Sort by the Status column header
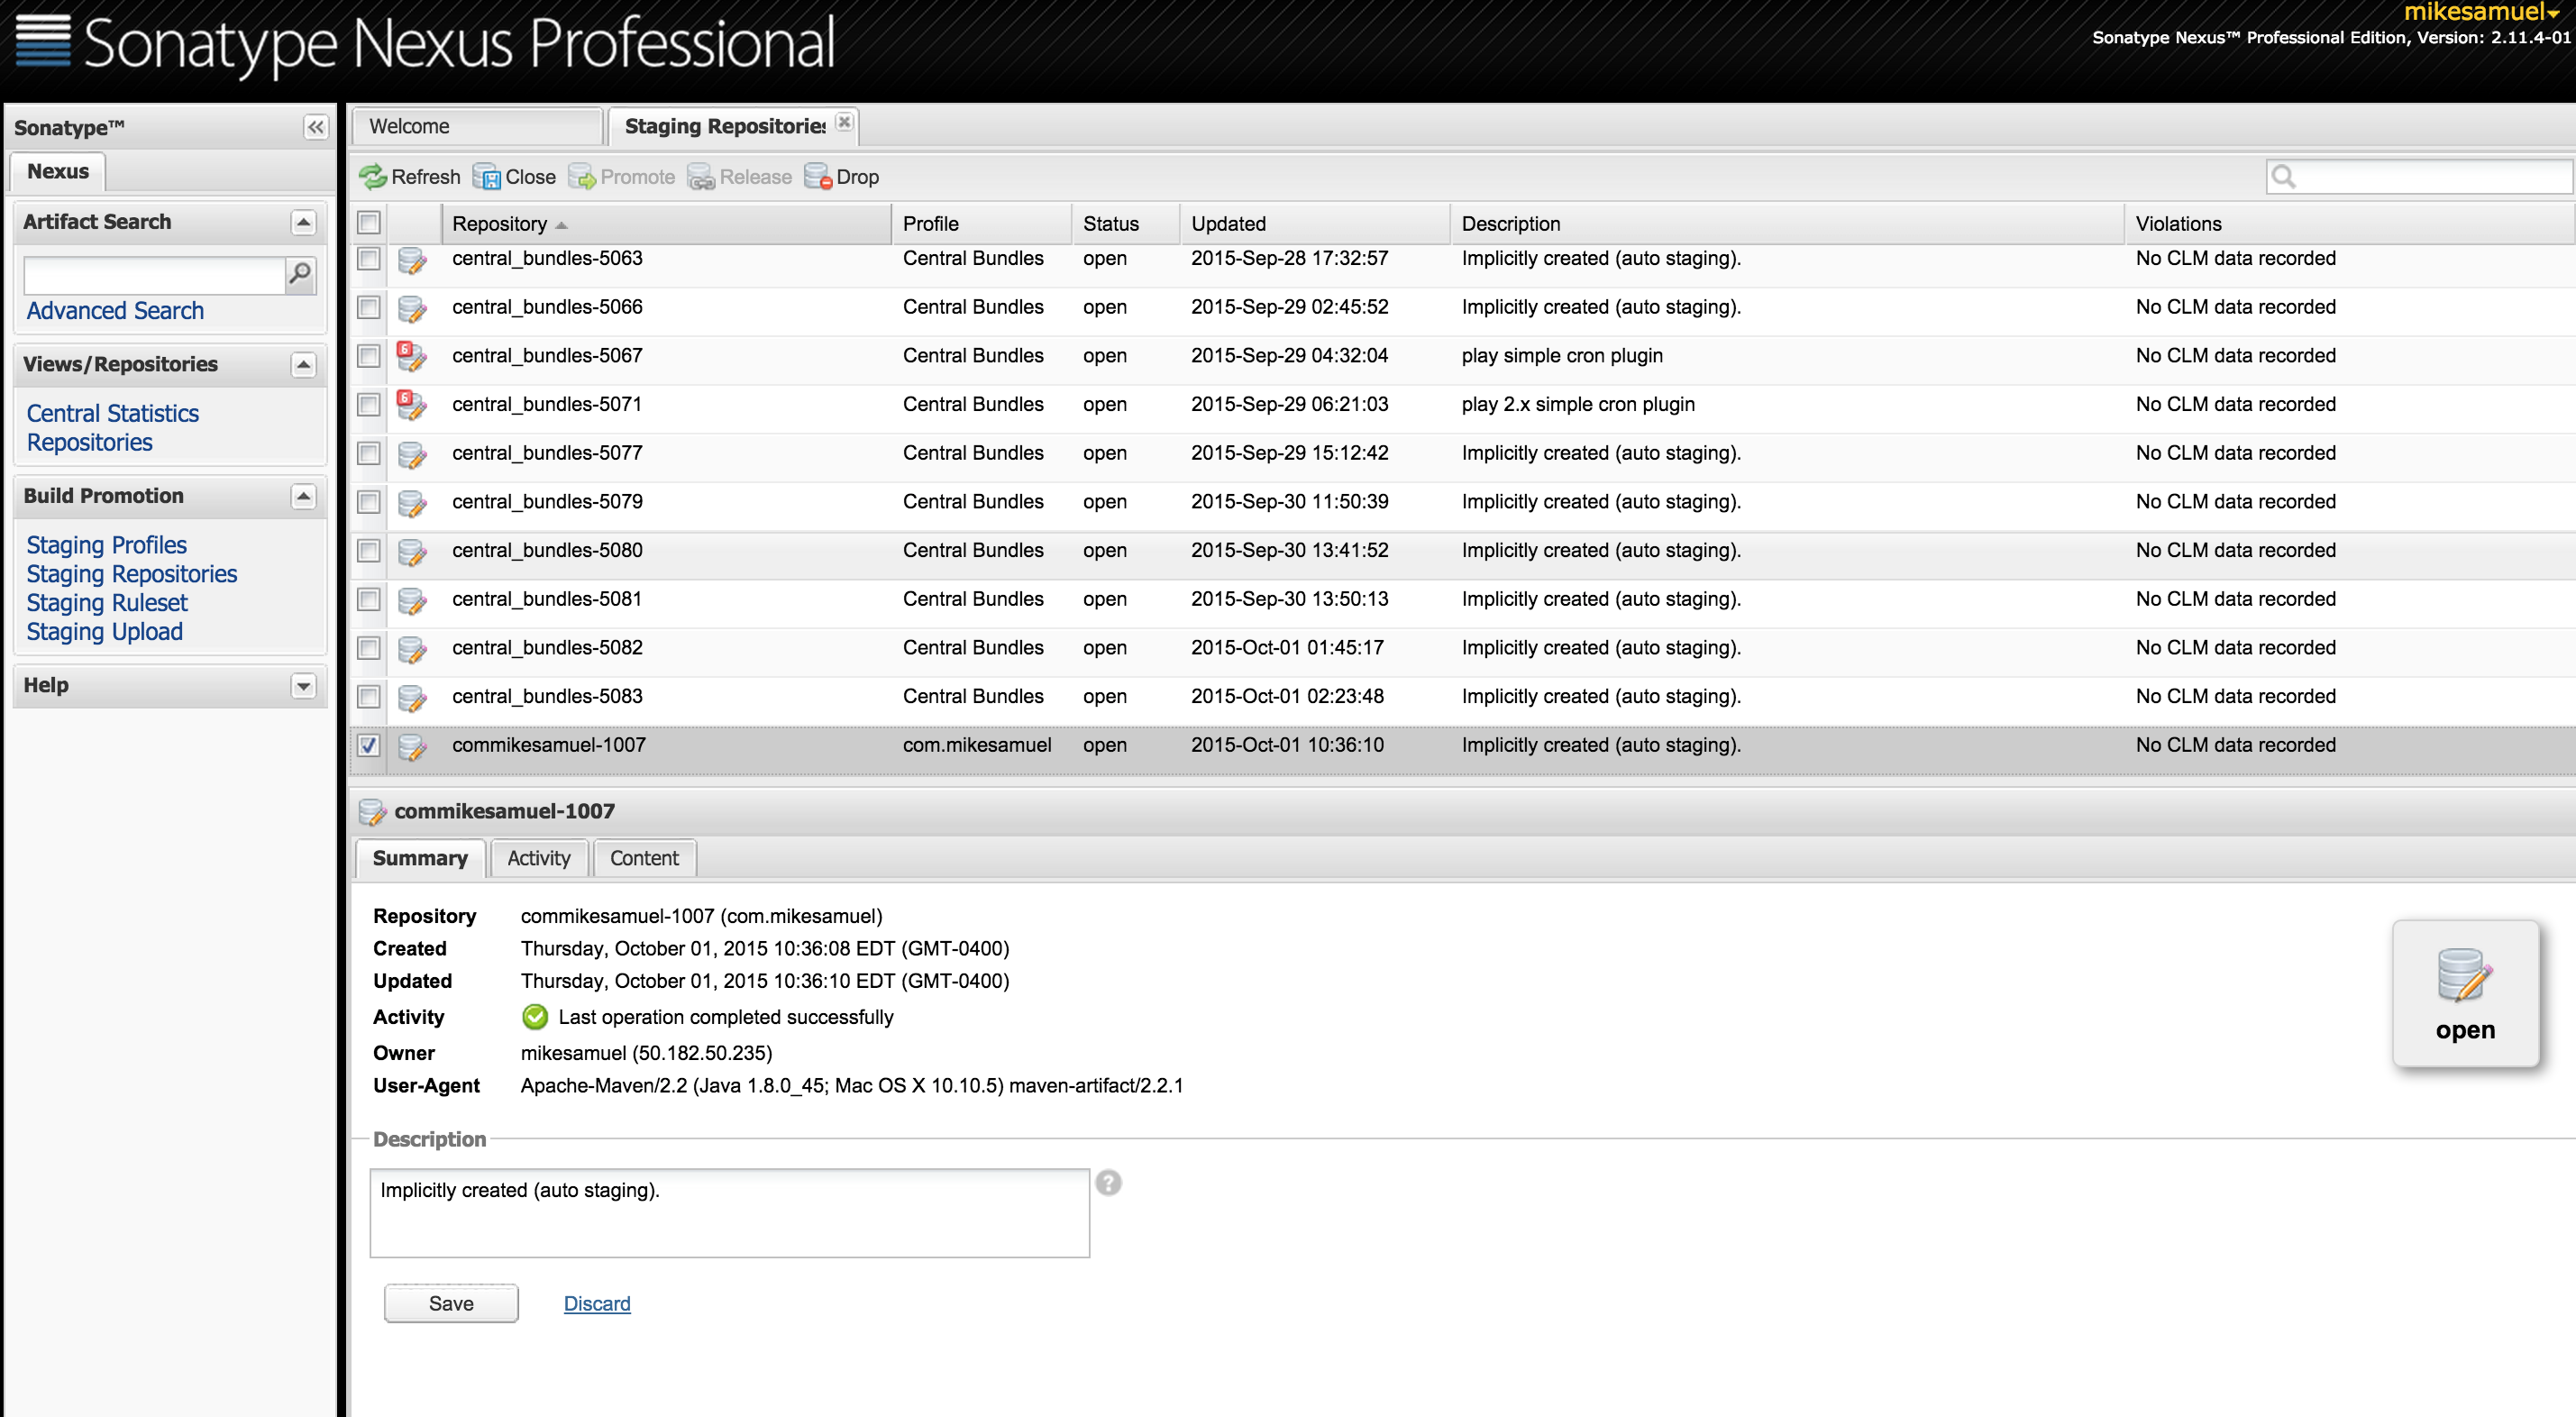The image size is (2576, 1417). [1125, 224]
